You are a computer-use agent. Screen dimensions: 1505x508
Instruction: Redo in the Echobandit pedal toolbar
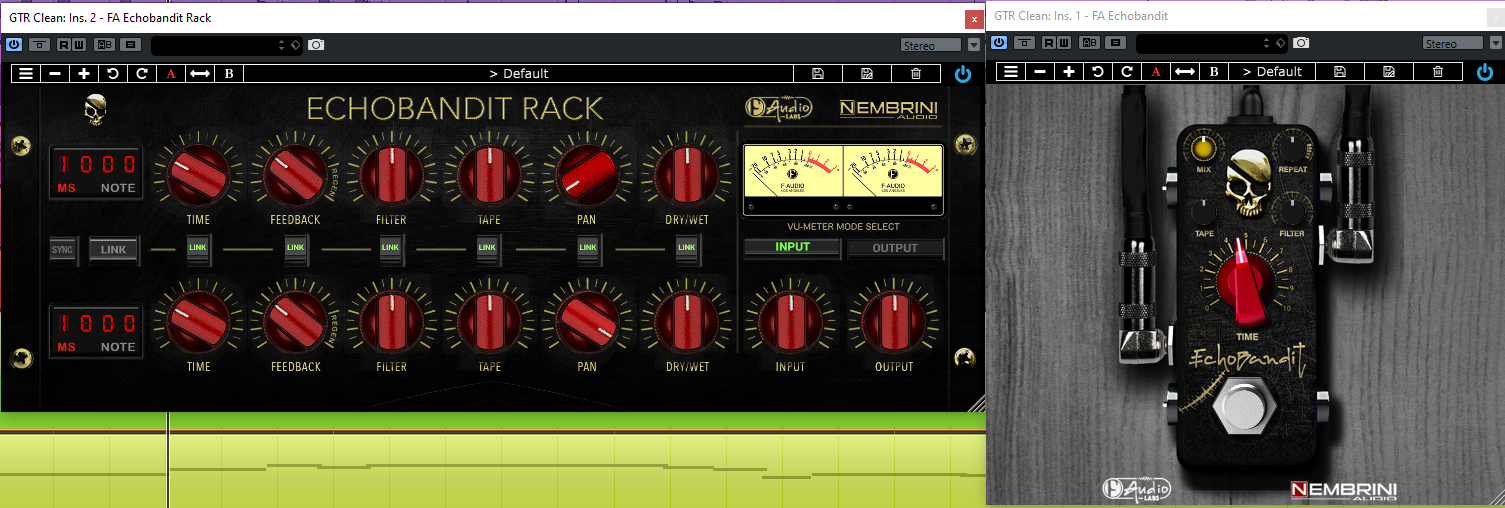[x=1127, y=71]
